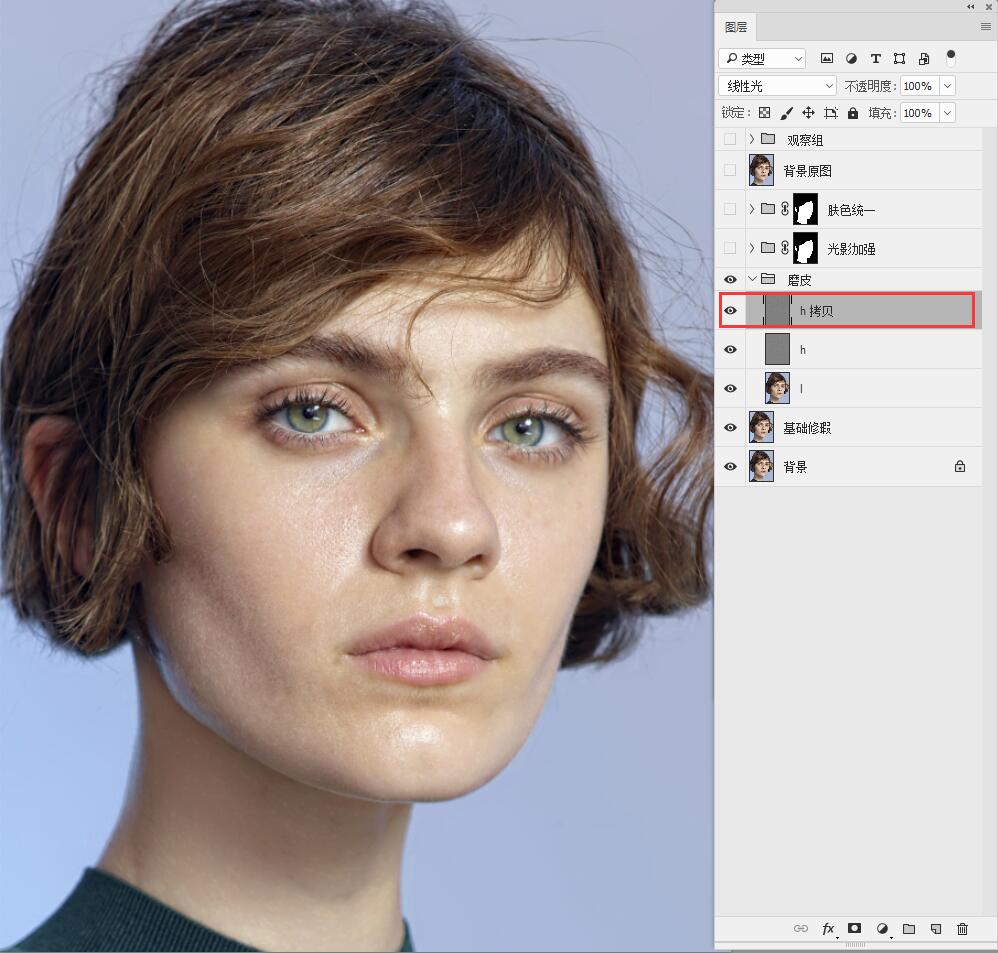Viewport: 998px width, 953px height.
Task: Expand the 观察组 group
Action: pos(752,139)
